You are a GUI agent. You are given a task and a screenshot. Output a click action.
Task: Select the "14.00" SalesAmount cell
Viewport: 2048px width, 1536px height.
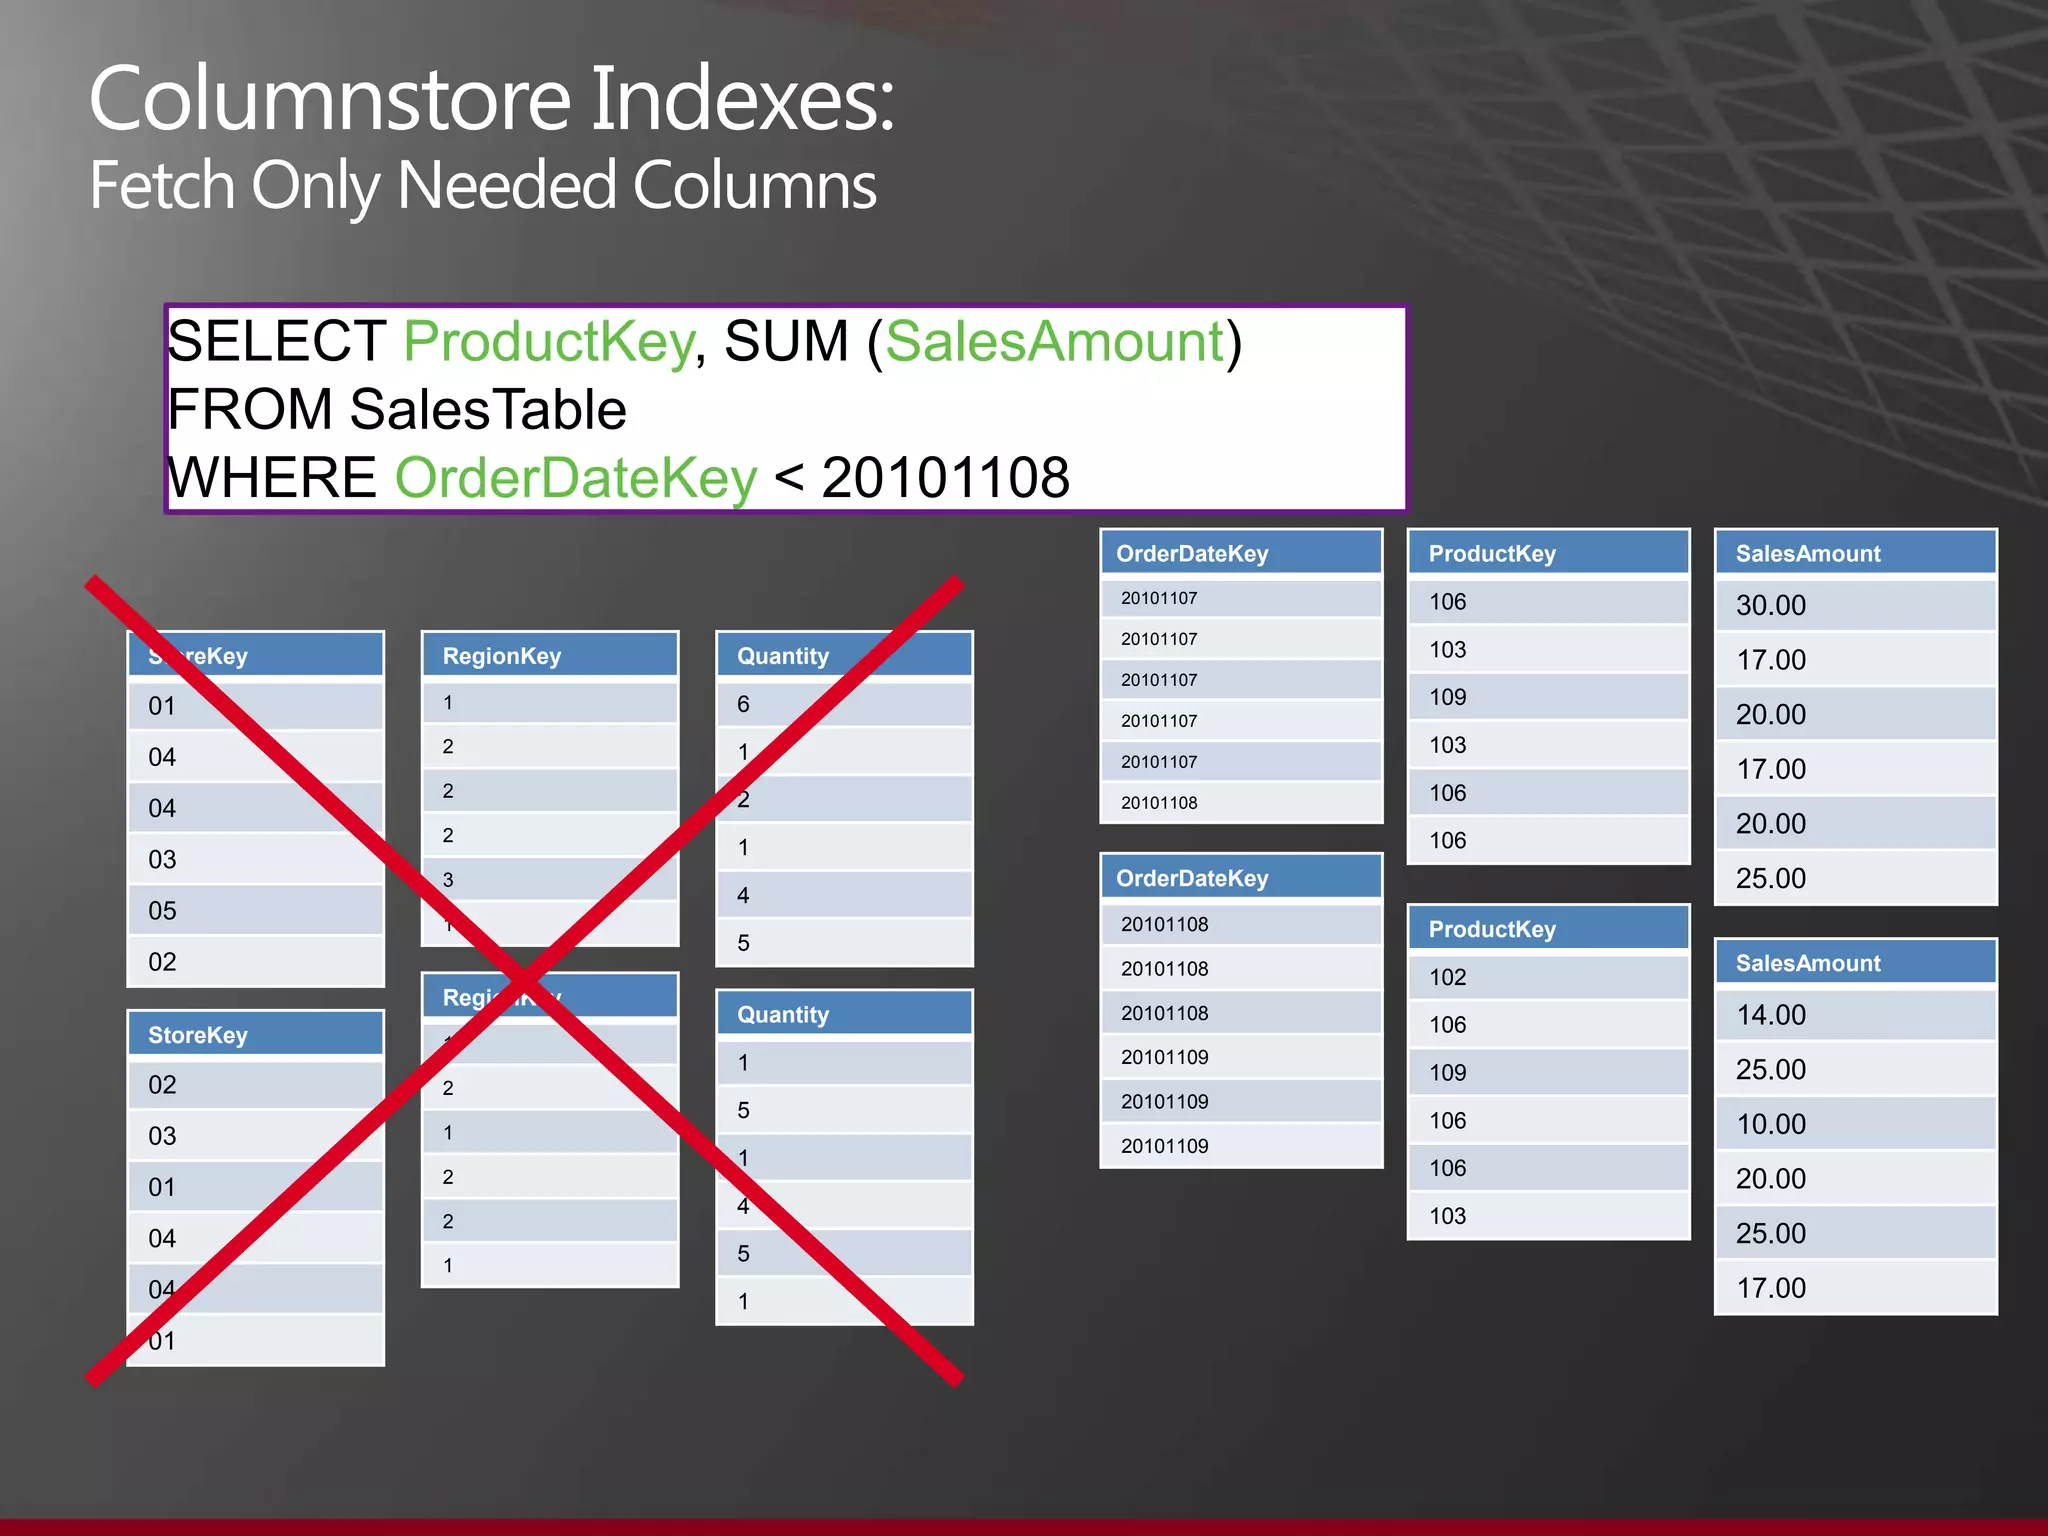pos(1856,1015)
